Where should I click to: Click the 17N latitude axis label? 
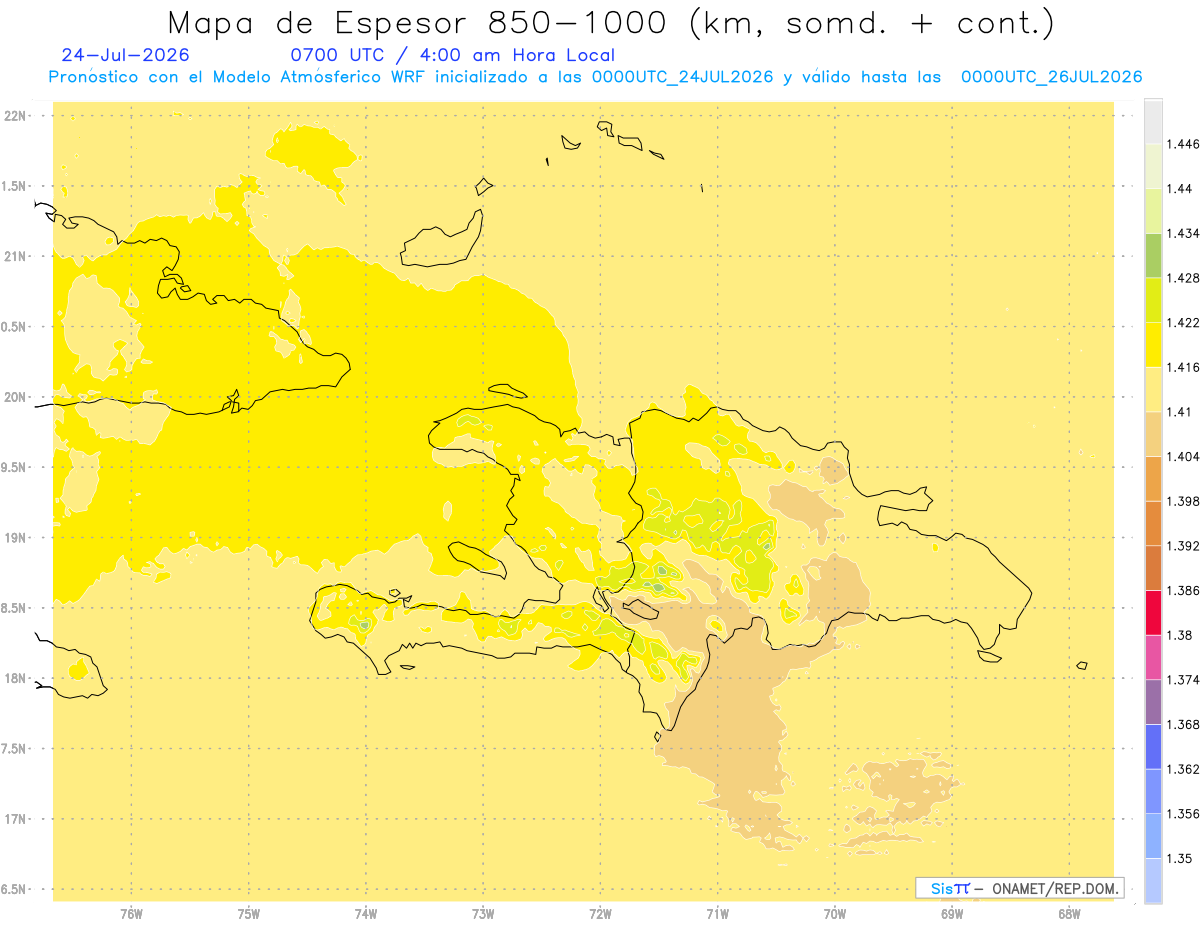(16, 819)
